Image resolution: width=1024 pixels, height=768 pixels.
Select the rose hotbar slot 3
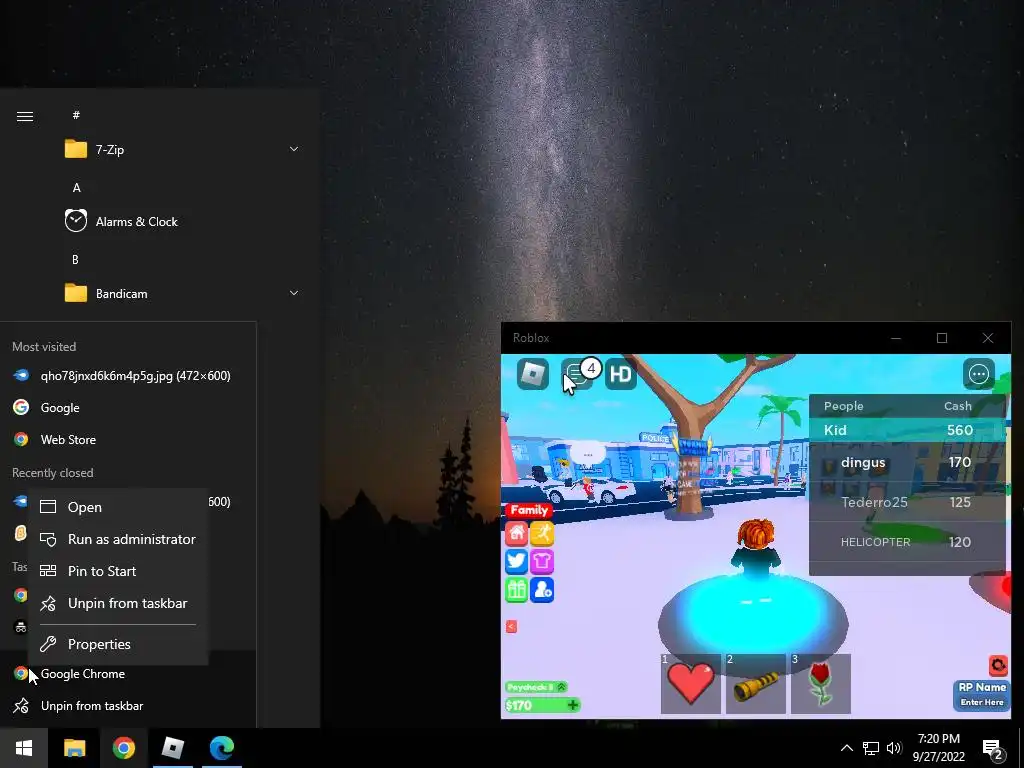821,684
